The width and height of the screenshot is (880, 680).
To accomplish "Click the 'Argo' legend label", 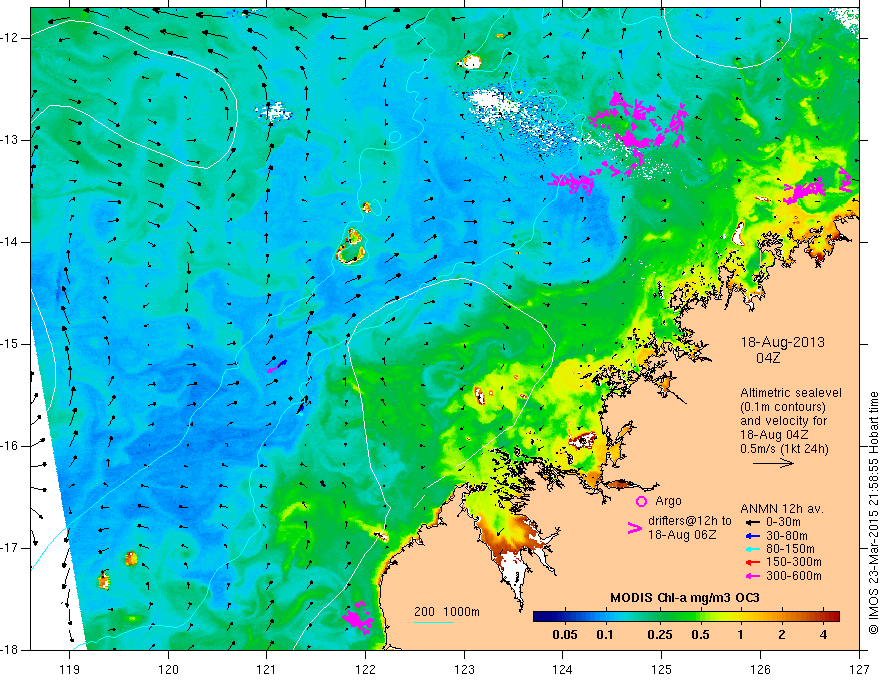I will tap(668, 501).
